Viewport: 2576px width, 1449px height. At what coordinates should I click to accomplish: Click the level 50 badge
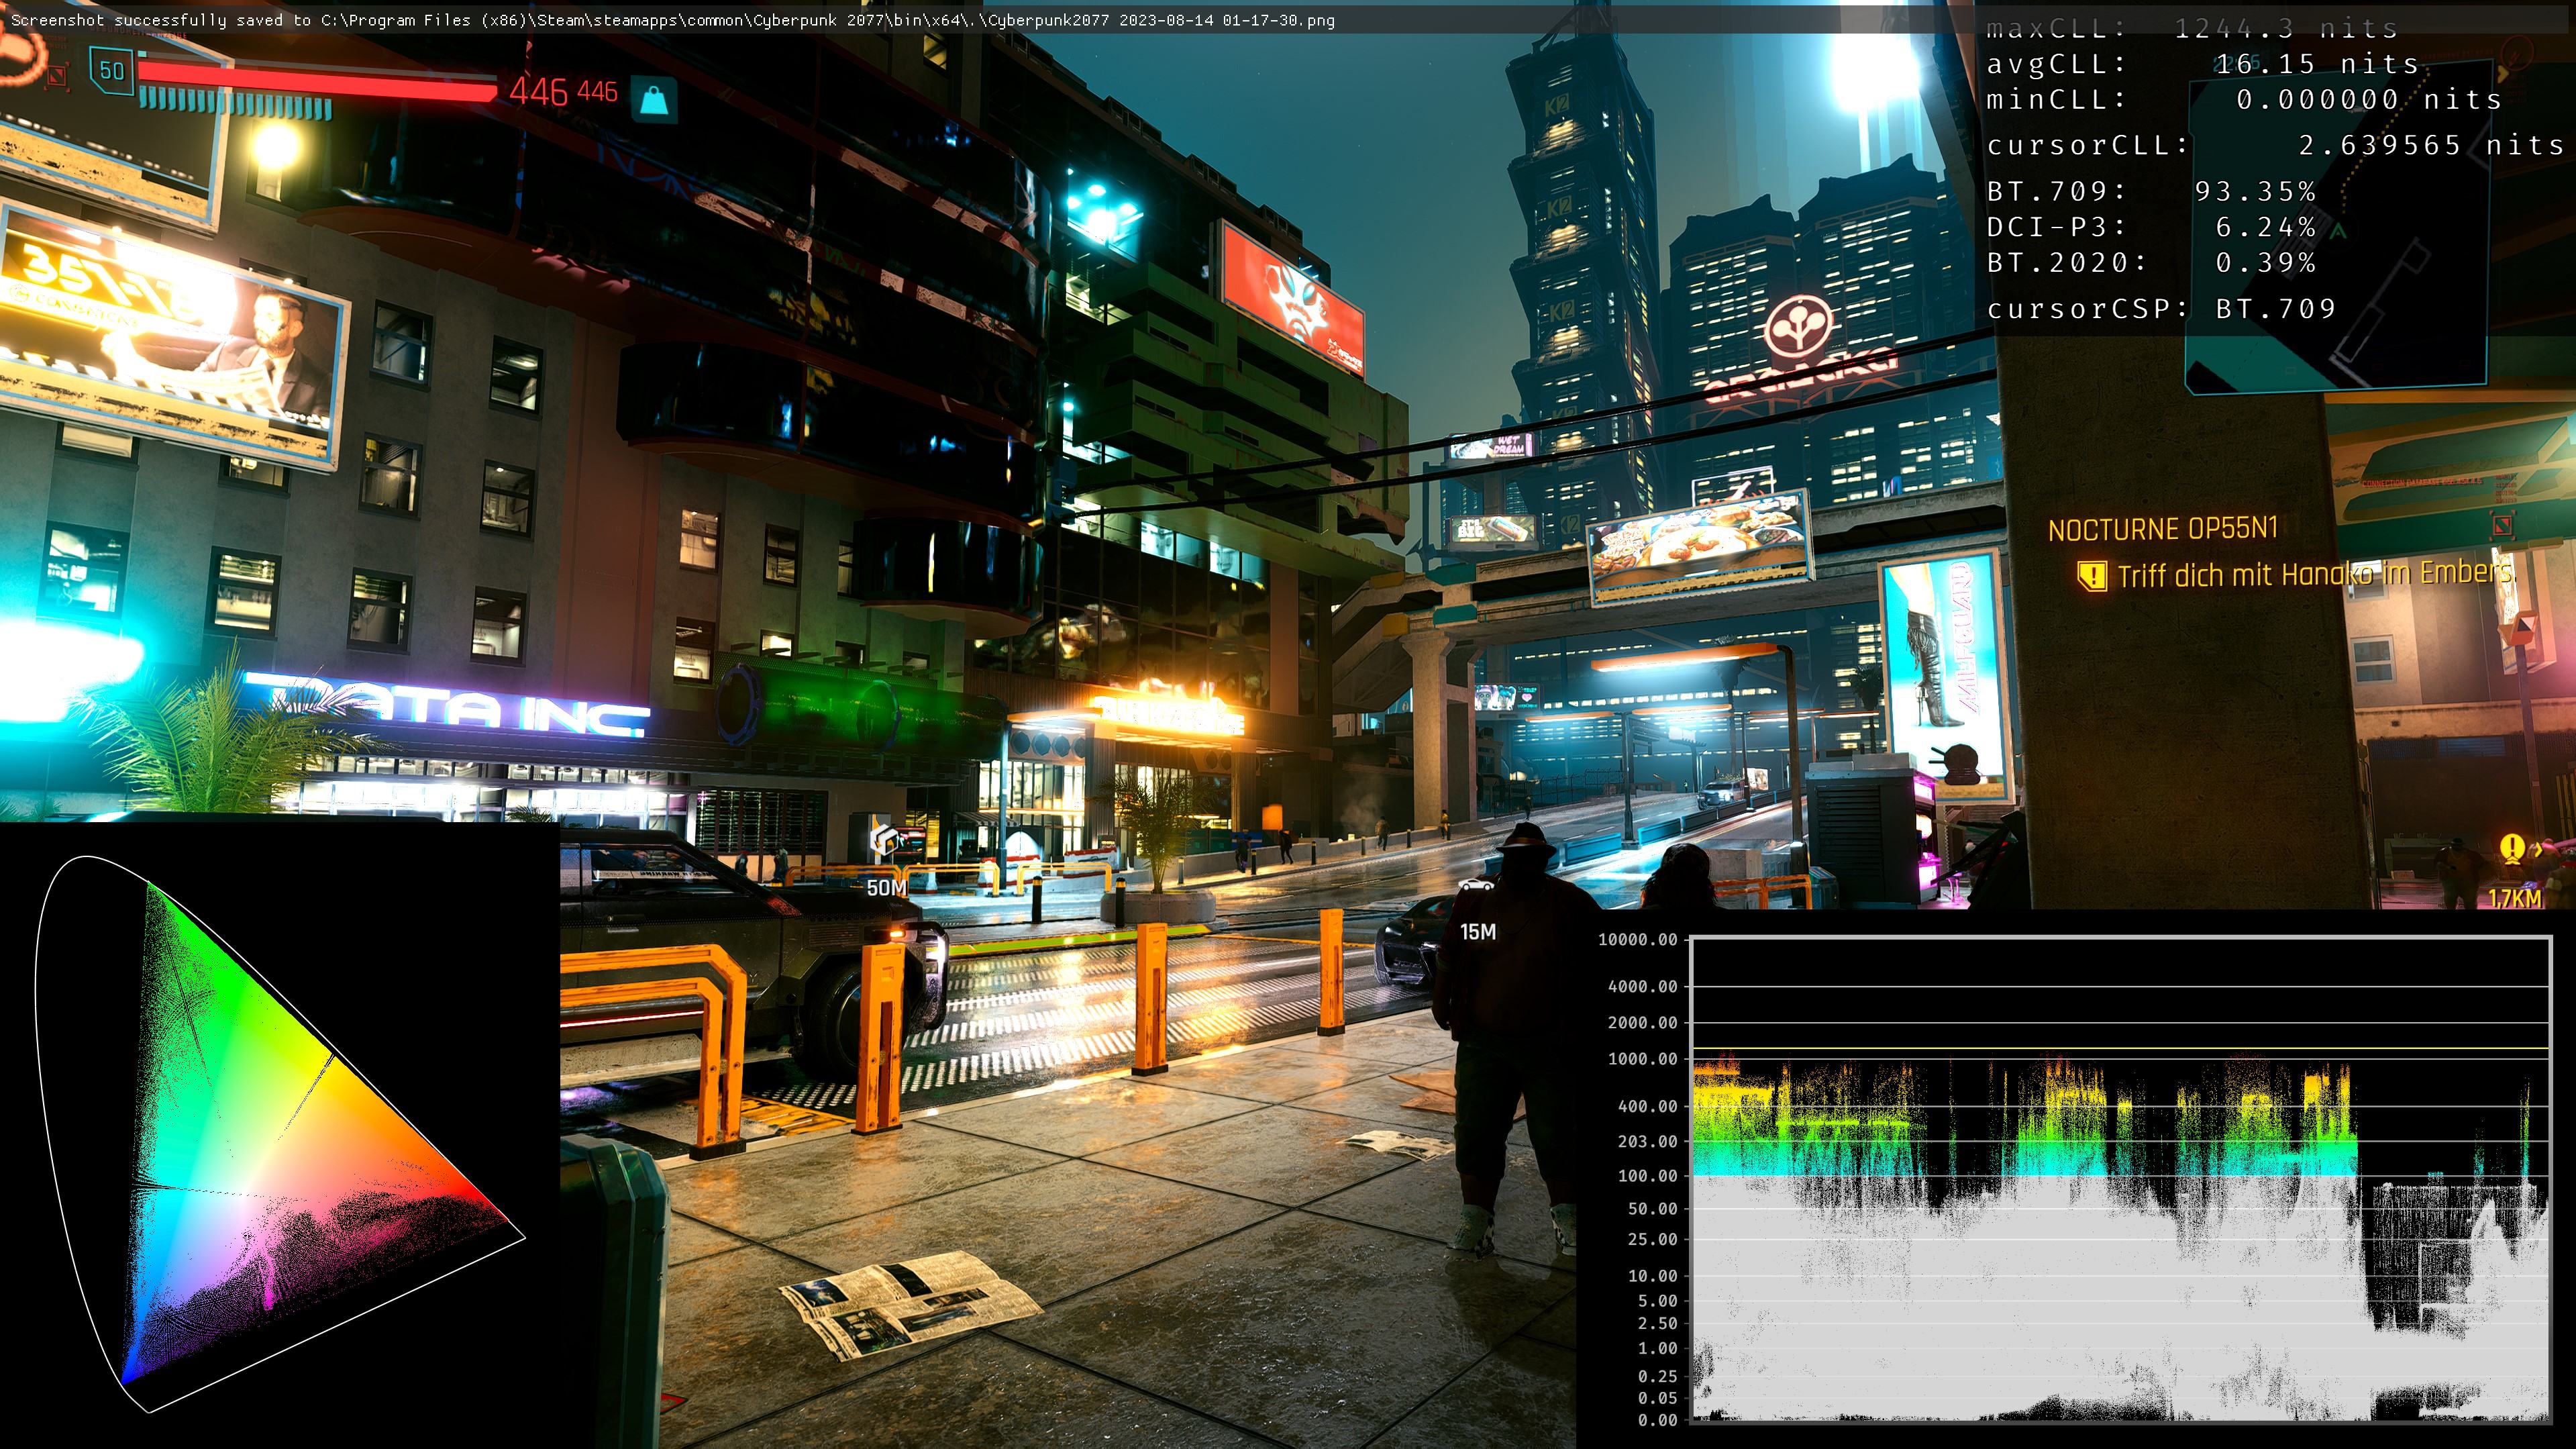click(x=111, y=71)
